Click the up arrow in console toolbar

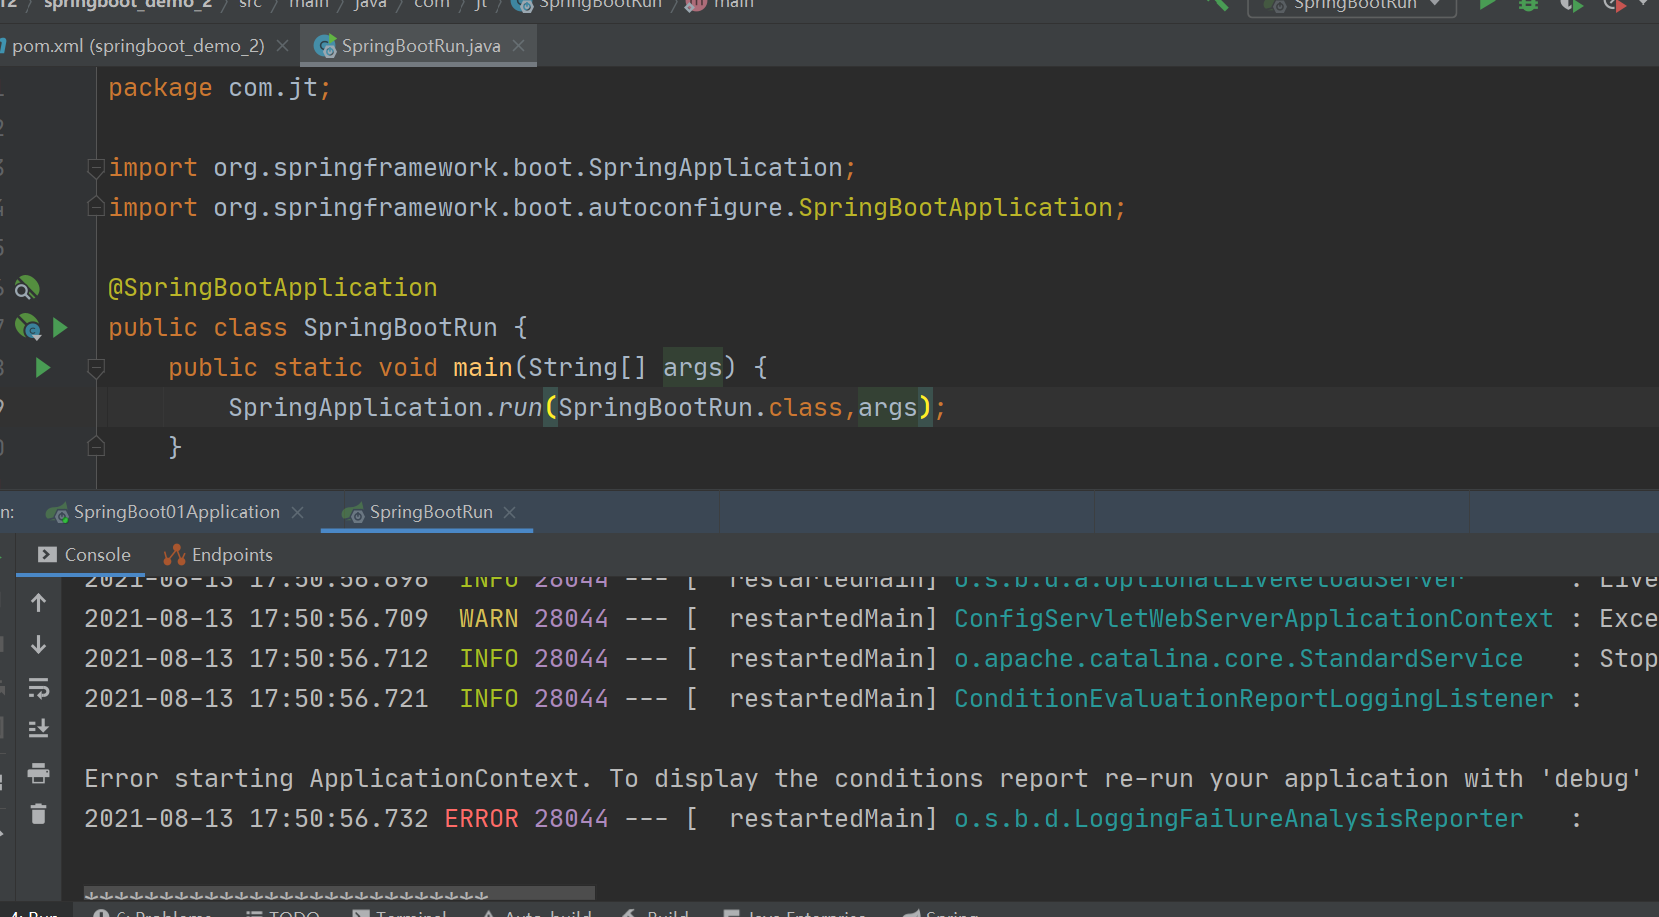(38, 603)
